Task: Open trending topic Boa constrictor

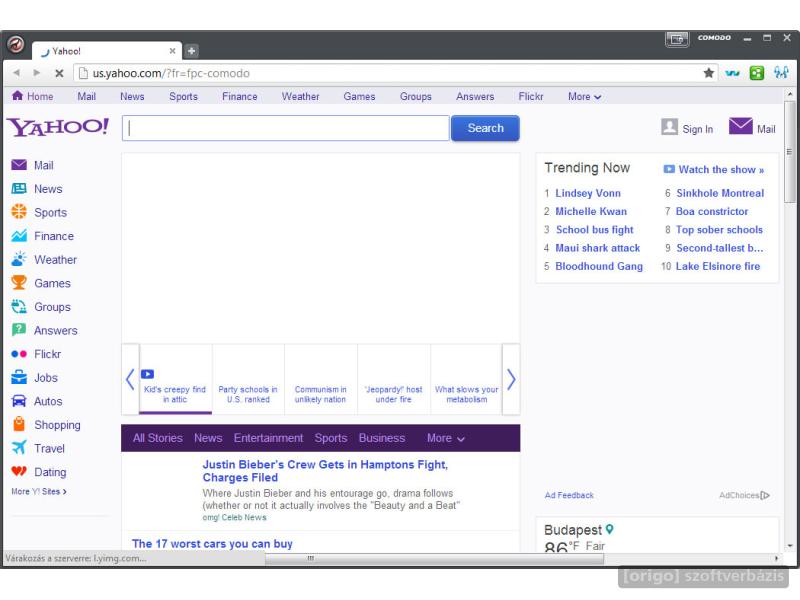Action: pos(712,211)
